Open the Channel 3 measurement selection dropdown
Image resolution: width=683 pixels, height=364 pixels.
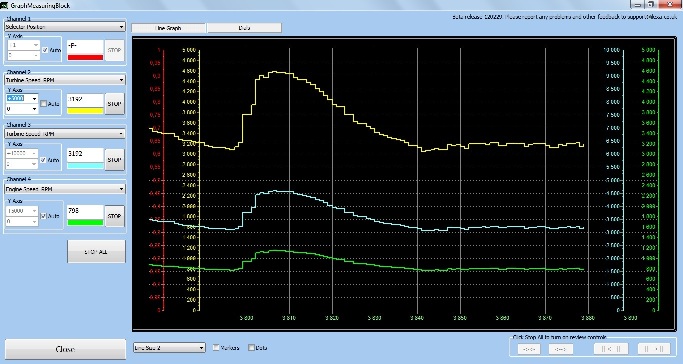(x=65, y=134)
